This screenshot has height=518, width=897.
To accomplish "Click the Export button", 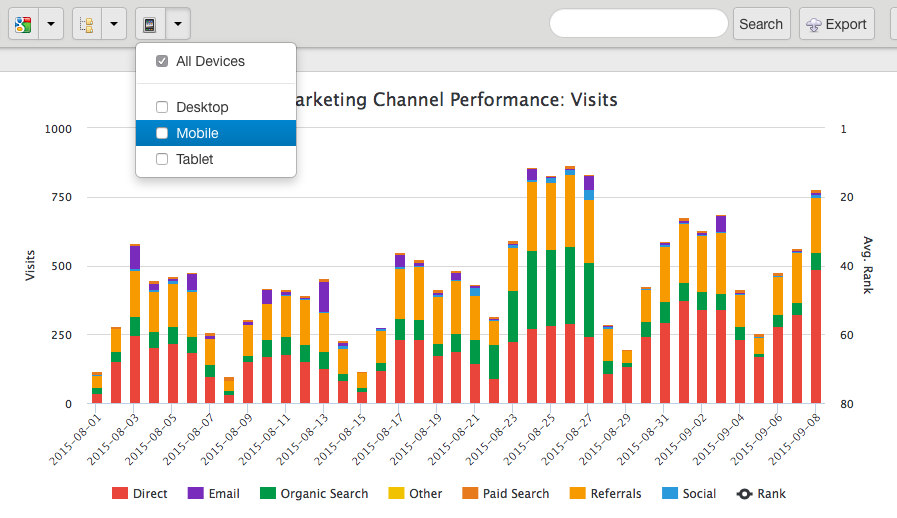I will (836, 24).
